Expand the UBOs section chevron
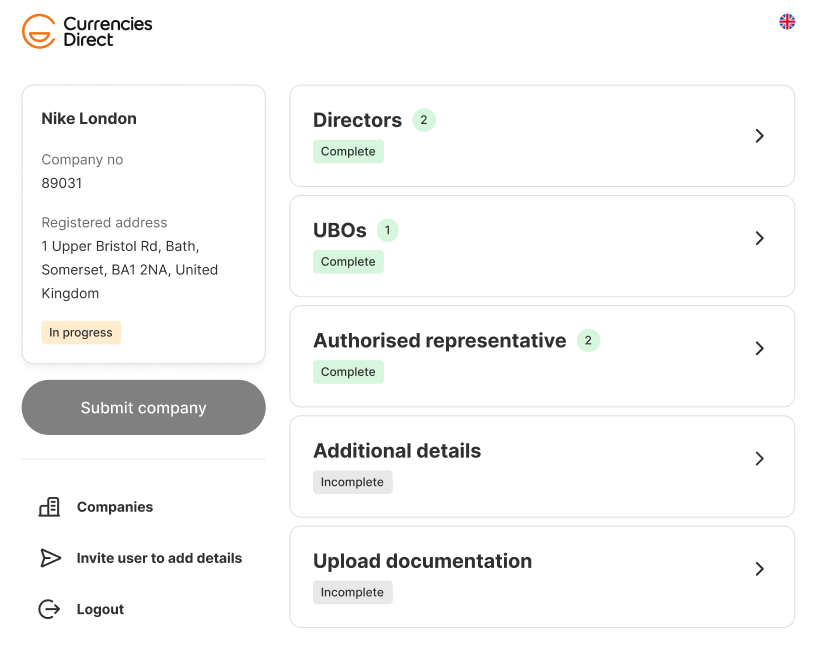 [x=759, y=238]
